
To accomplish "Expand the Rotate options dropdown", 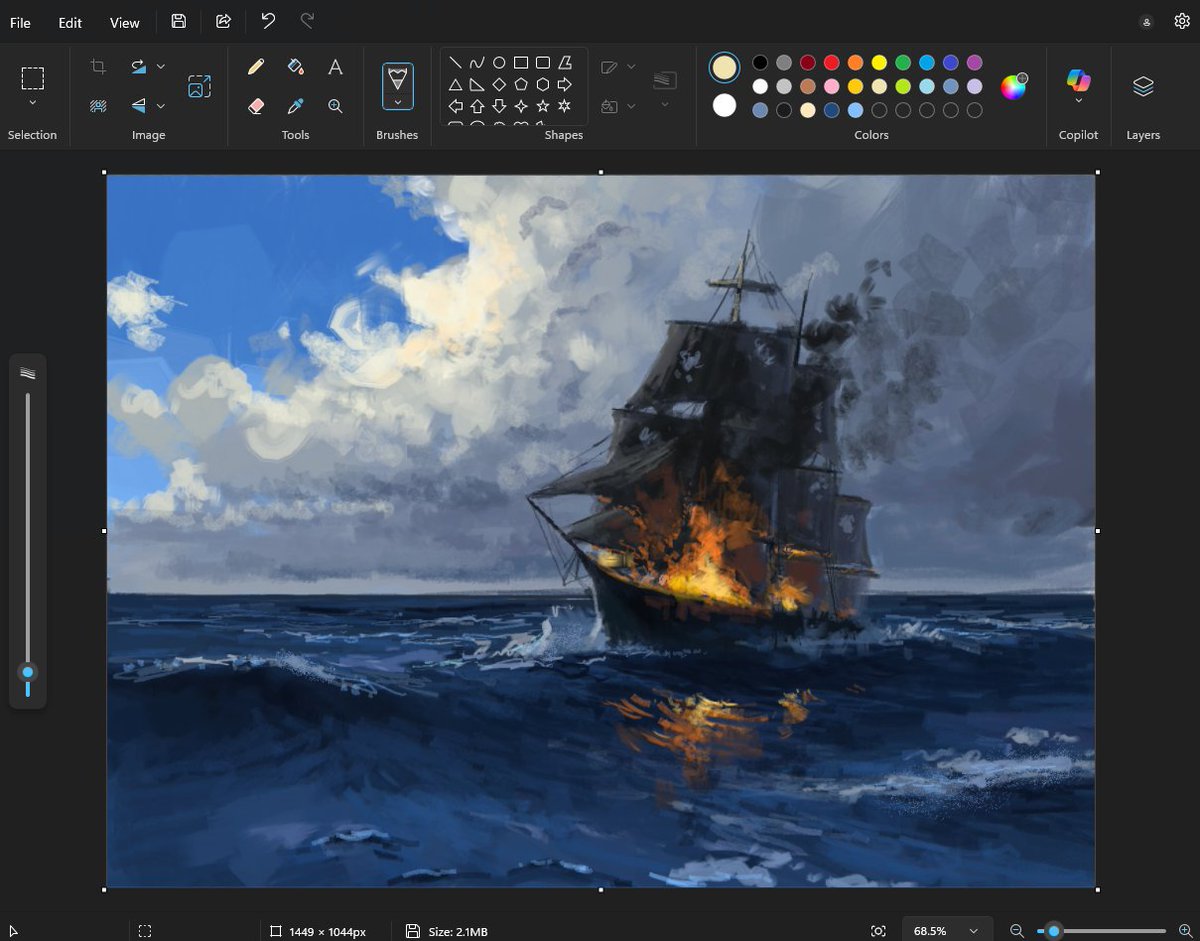I will 160,66.
